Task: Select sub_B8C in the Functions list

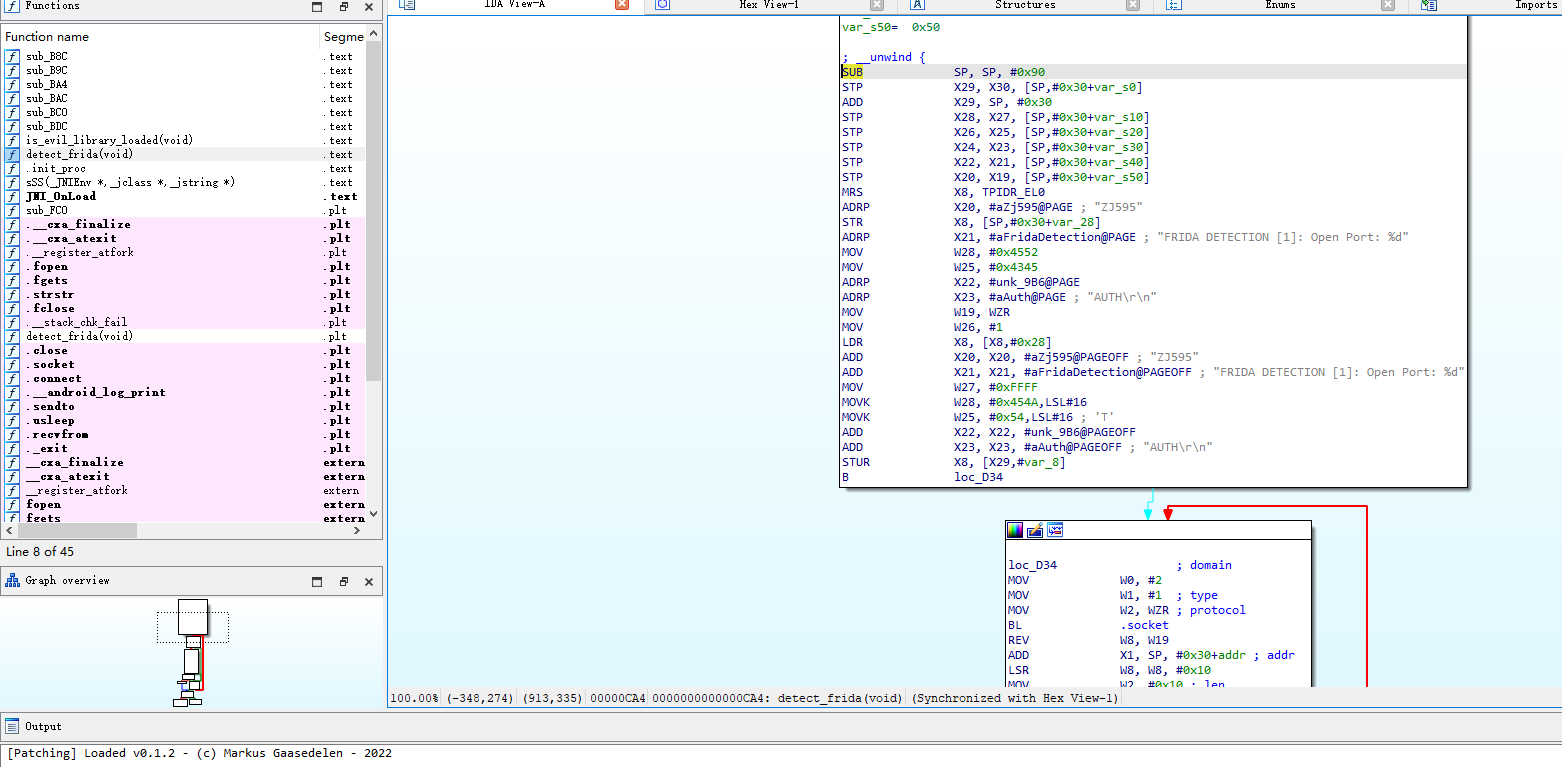Action: (x=184, y=56)
